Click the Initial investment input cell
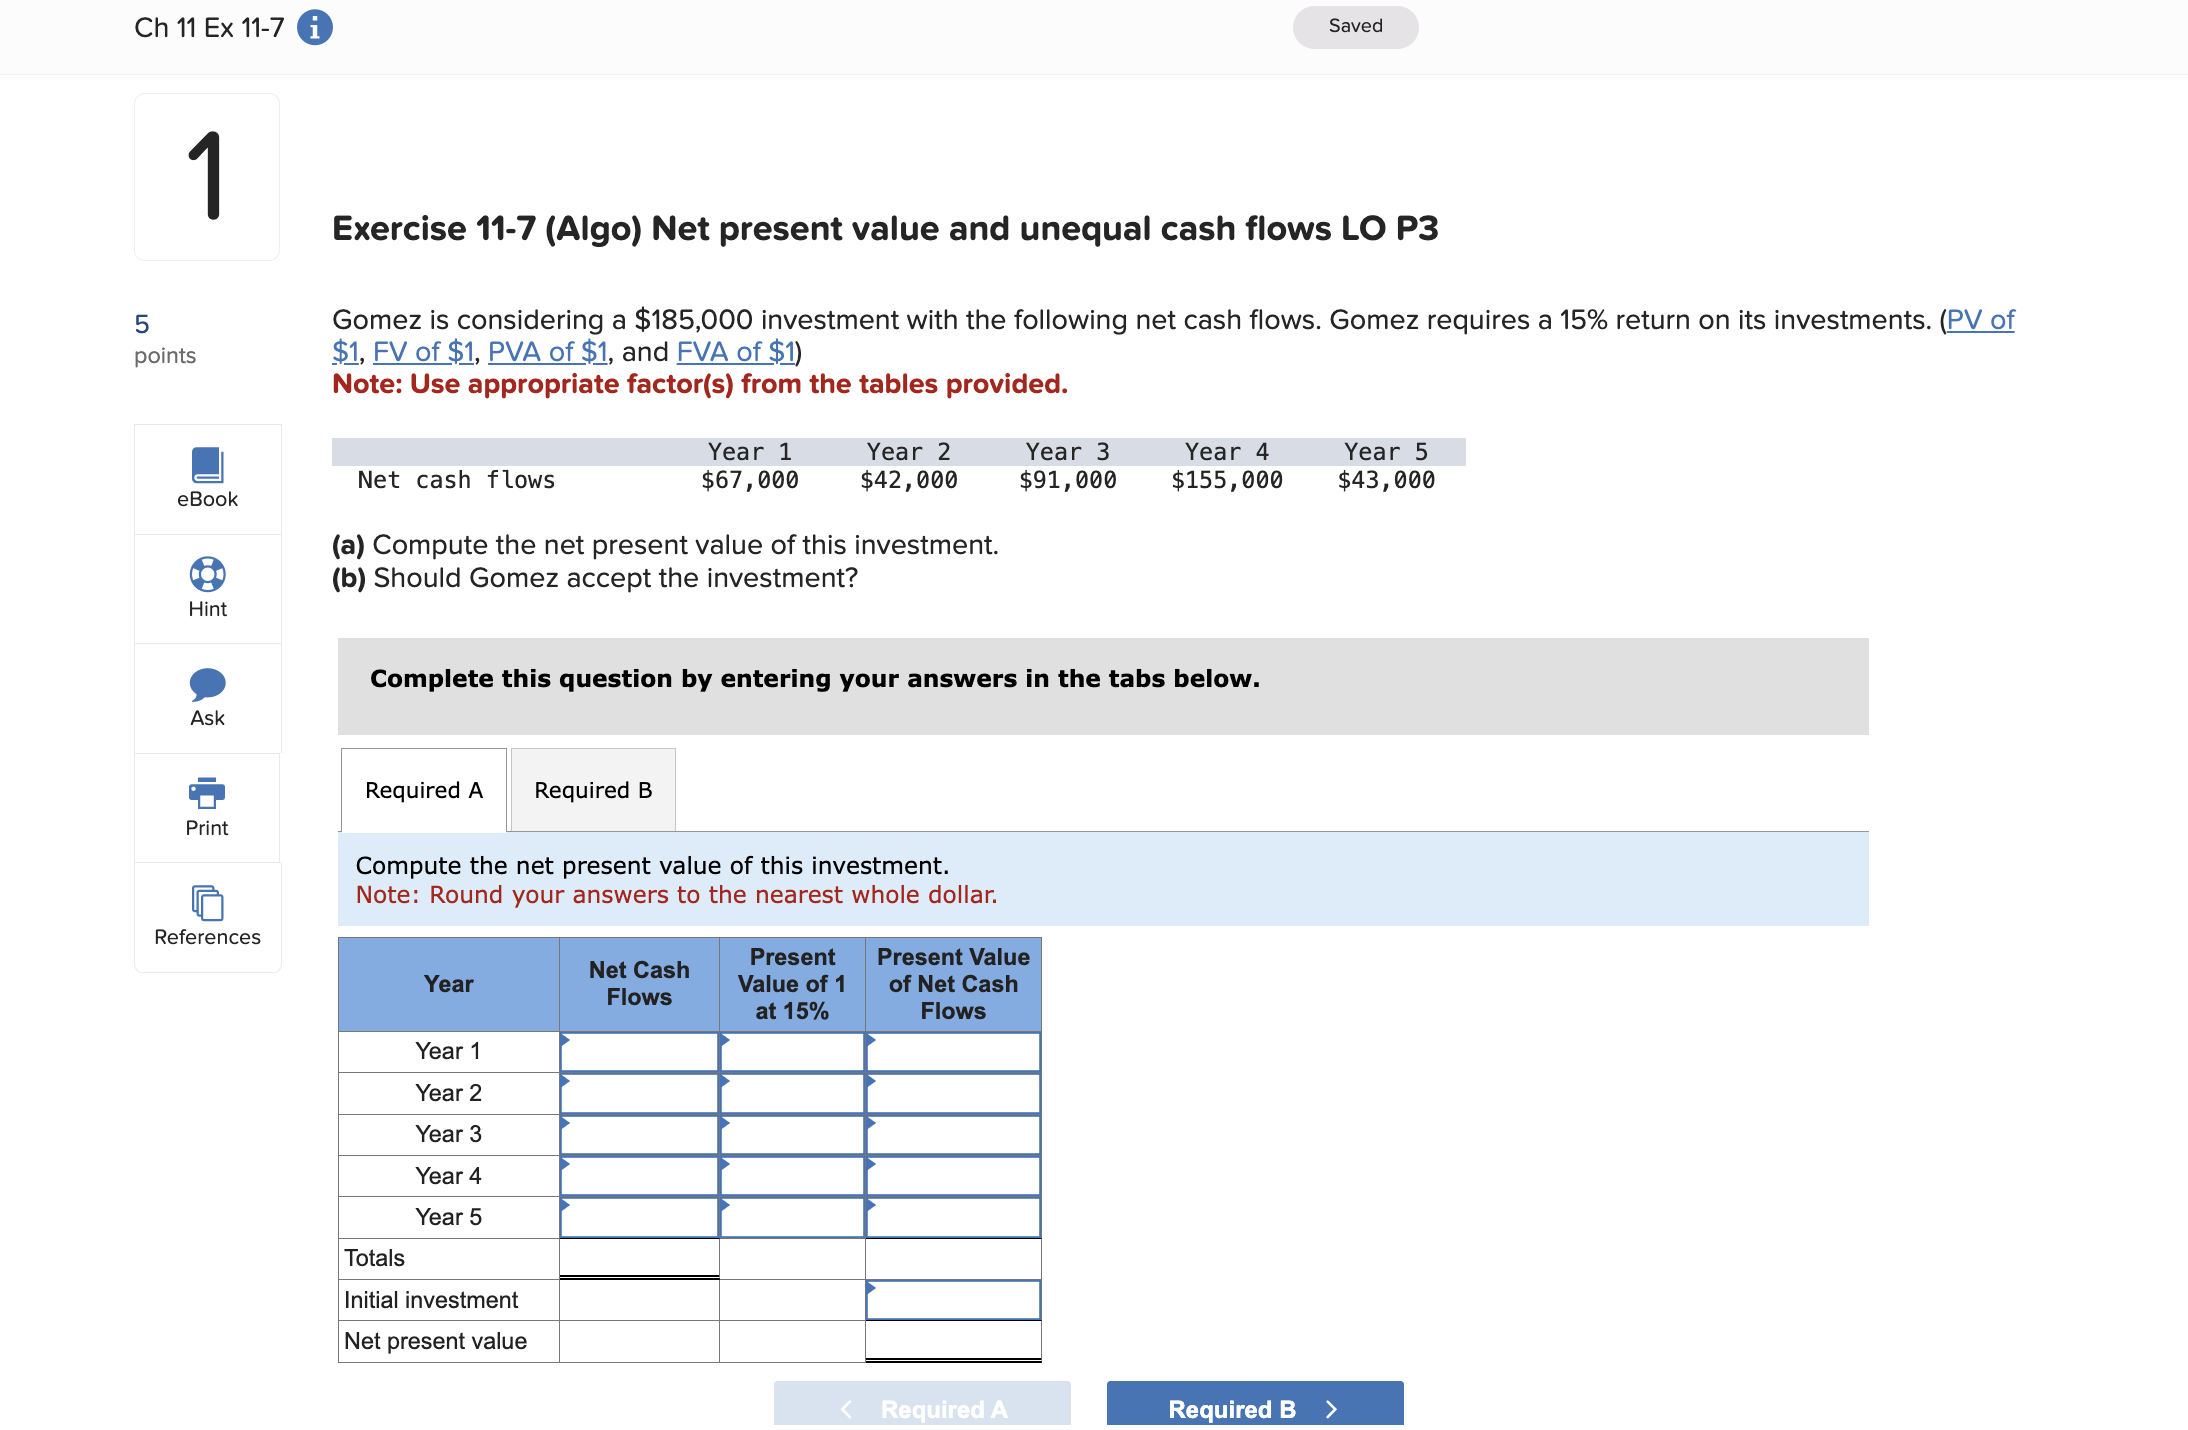This screenshot has width=2188, height=1430. [x=953, y=1300]
